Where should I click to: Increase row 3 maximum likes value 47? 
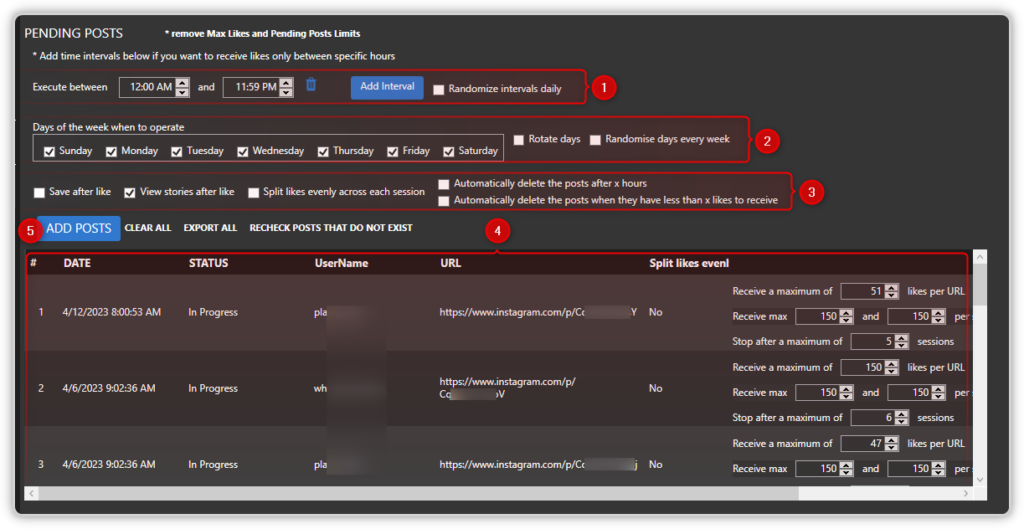[892, 440]
